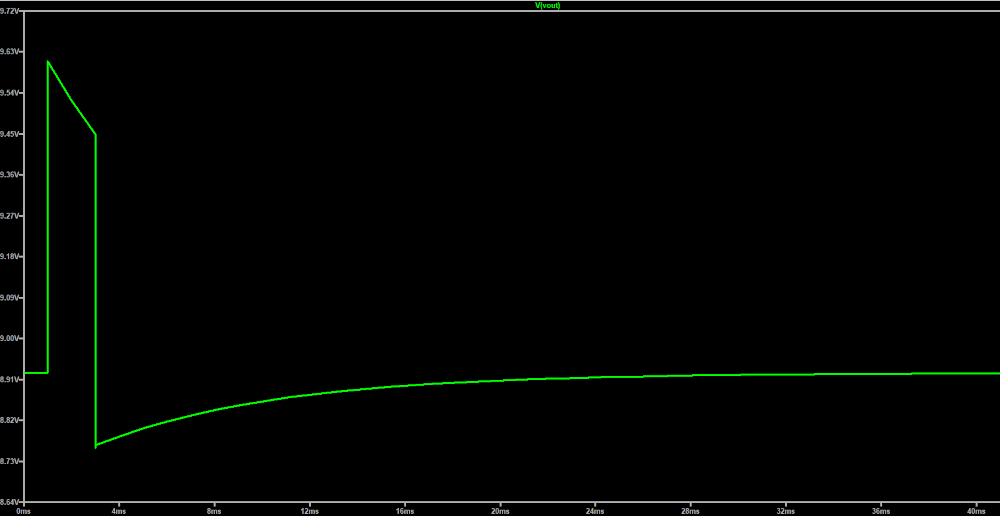Click the 9.72V vertical axis label
The width and height of the screenshot is (1000, 516).
click(x=10, y=11)
